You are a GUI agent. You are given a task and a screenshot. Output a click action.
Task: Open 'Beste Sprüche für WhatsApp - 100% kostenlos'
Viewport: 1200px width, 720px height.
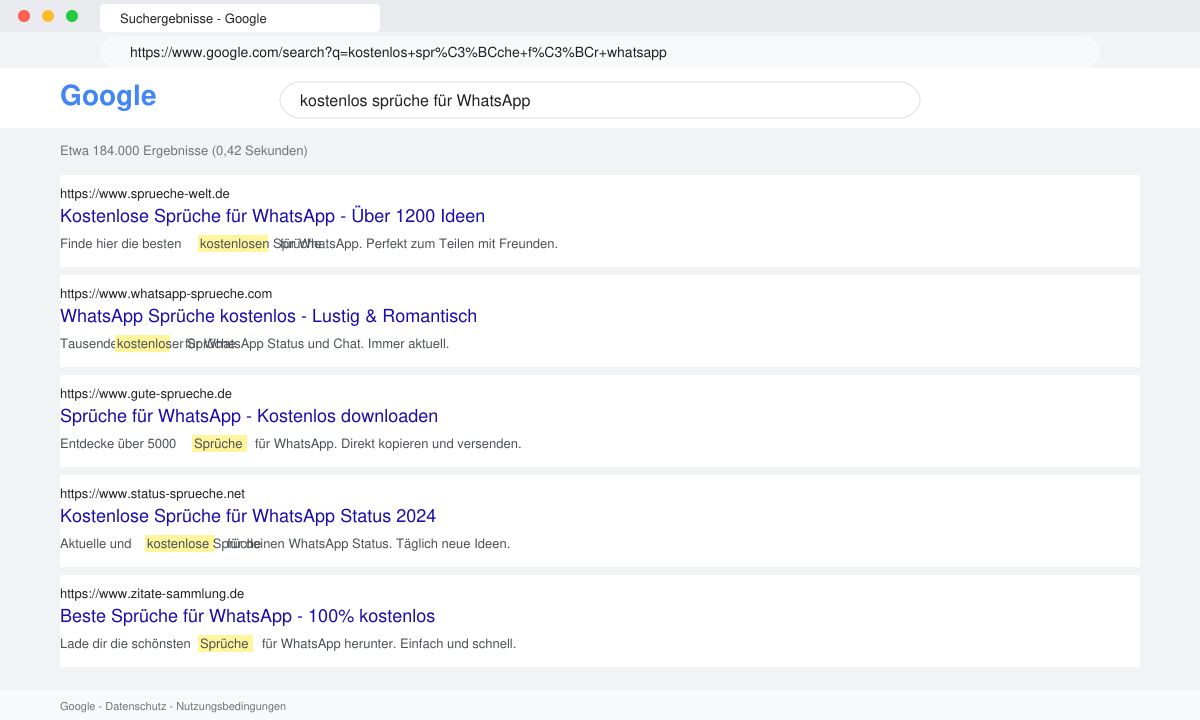247,616
